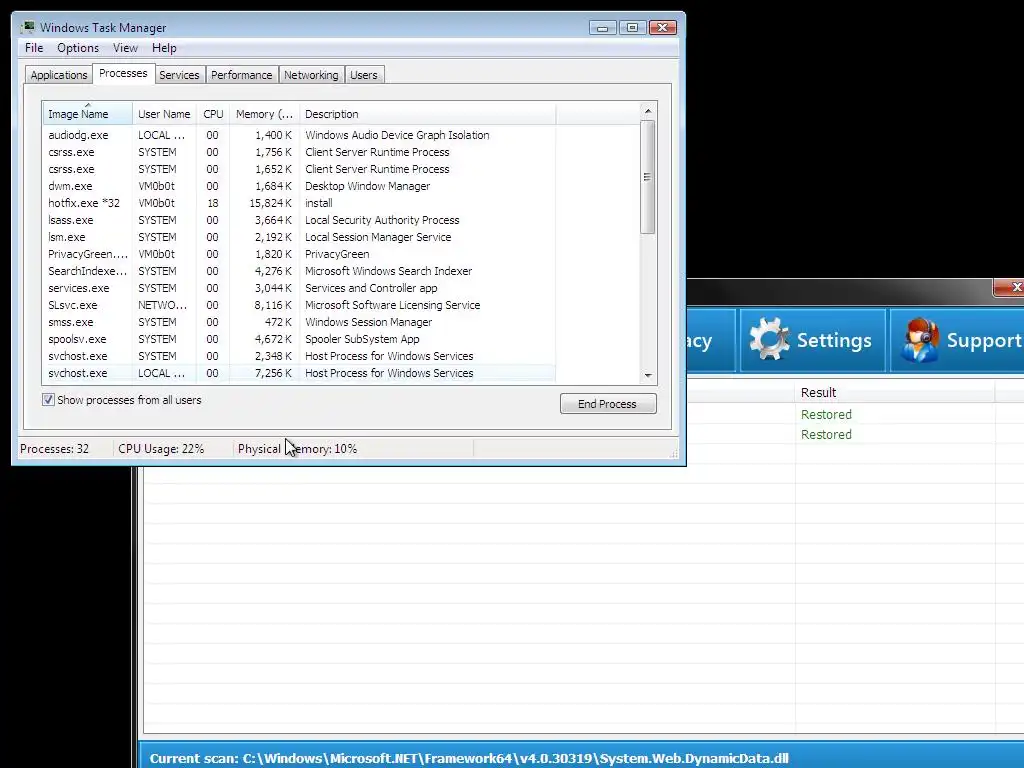The image size is (1024, 768).
Task: Switch to the Services tab
Action: [x=179, y=75]
